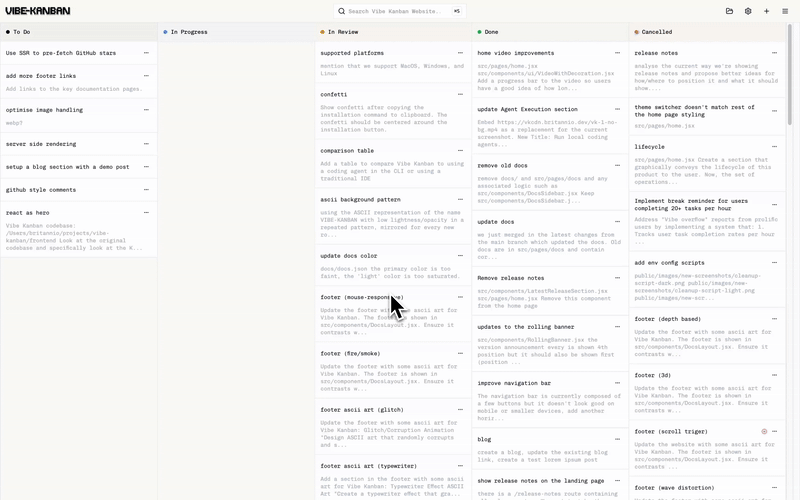The image size is (800, 500).
Task: Open options menu for 'update docs color'
Action: click(x=460, y=256)
